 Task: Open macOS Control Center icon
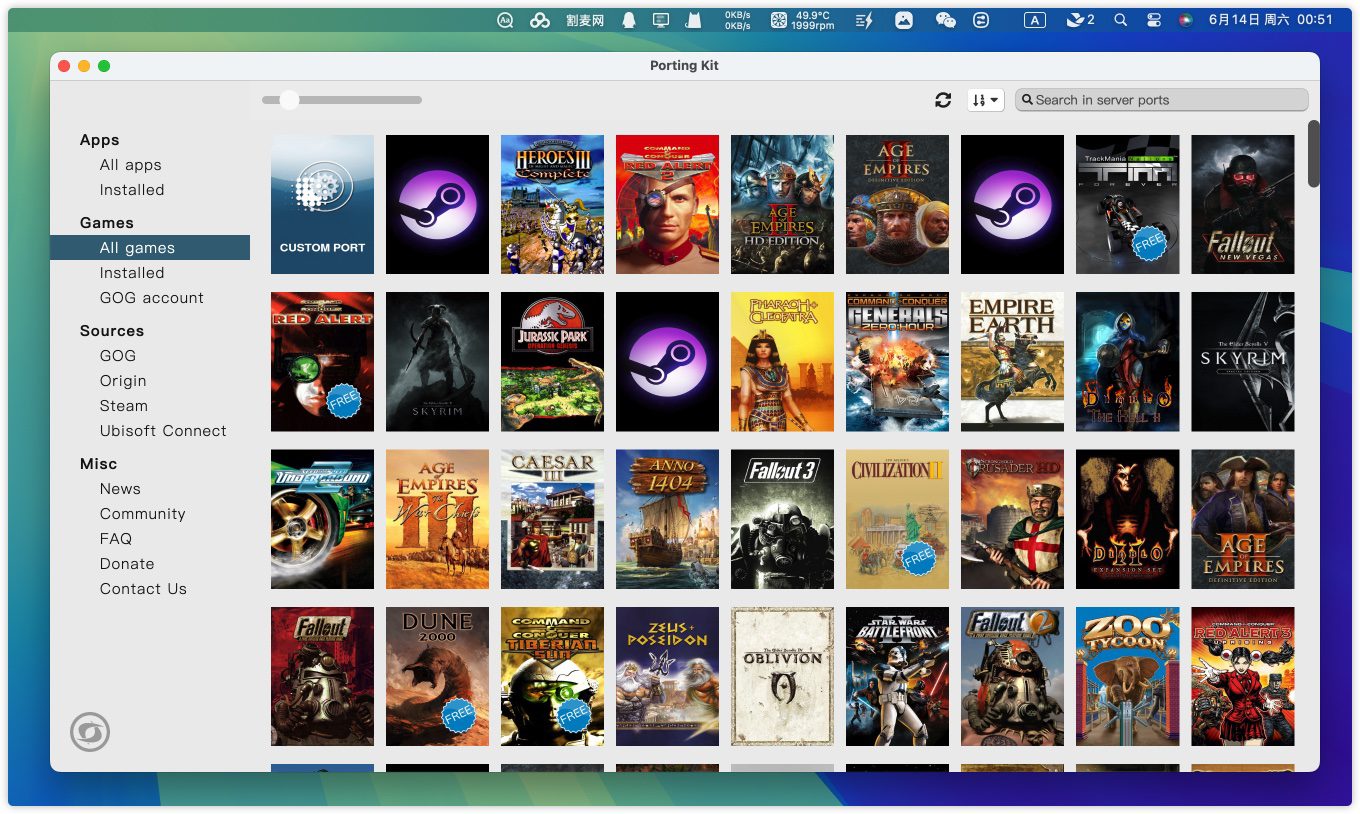point(1153,20)
